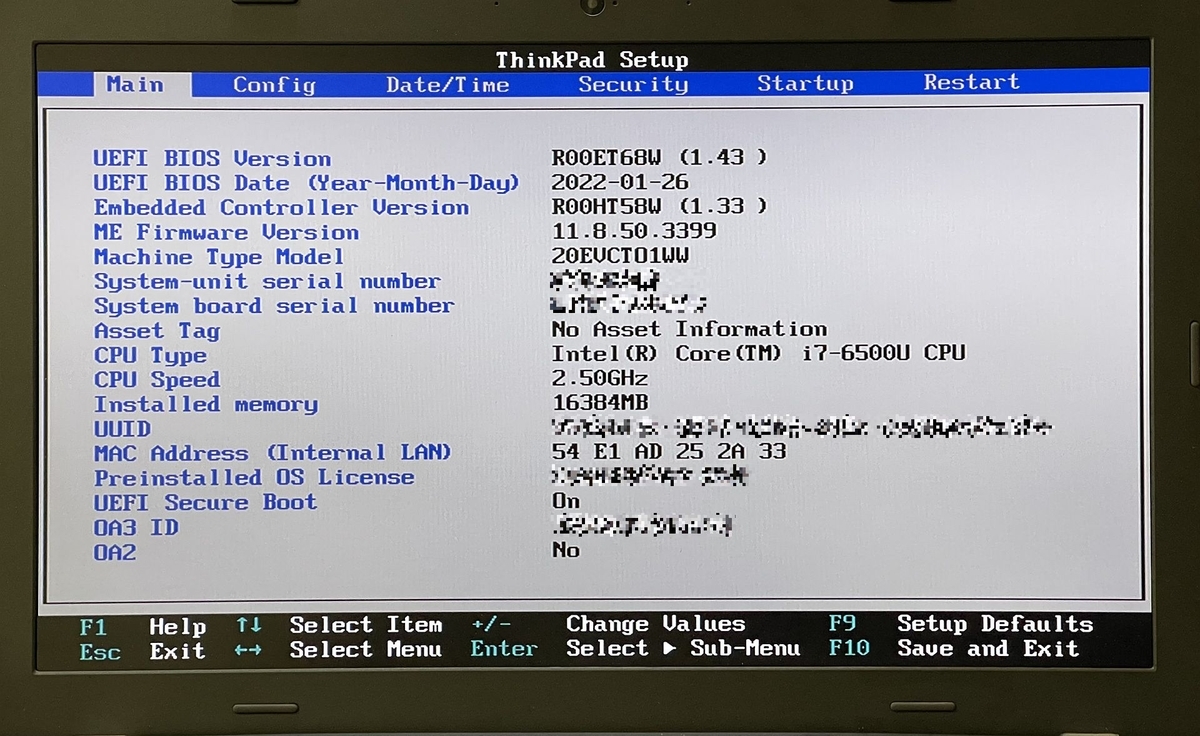Select BIOS version value R00ET68W (1.43)
The image size is (1200, 736).
pos(660,157)
